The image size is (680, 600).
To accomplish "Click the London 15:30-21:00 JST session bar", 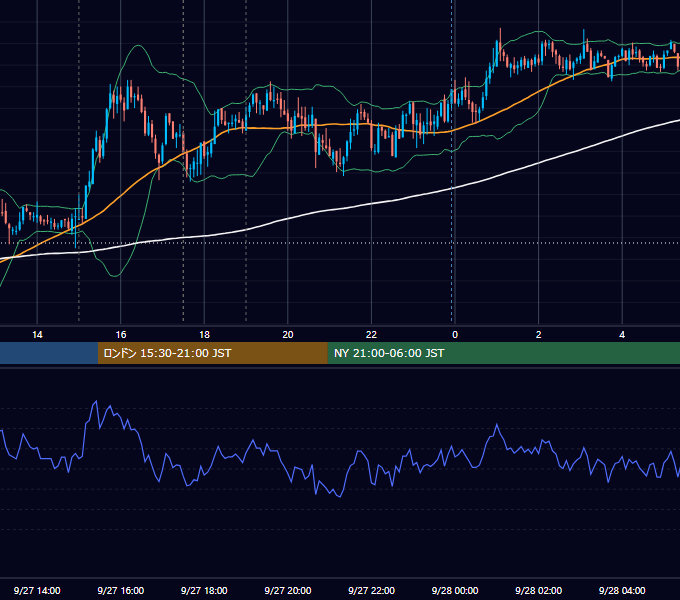I will 212,353.
